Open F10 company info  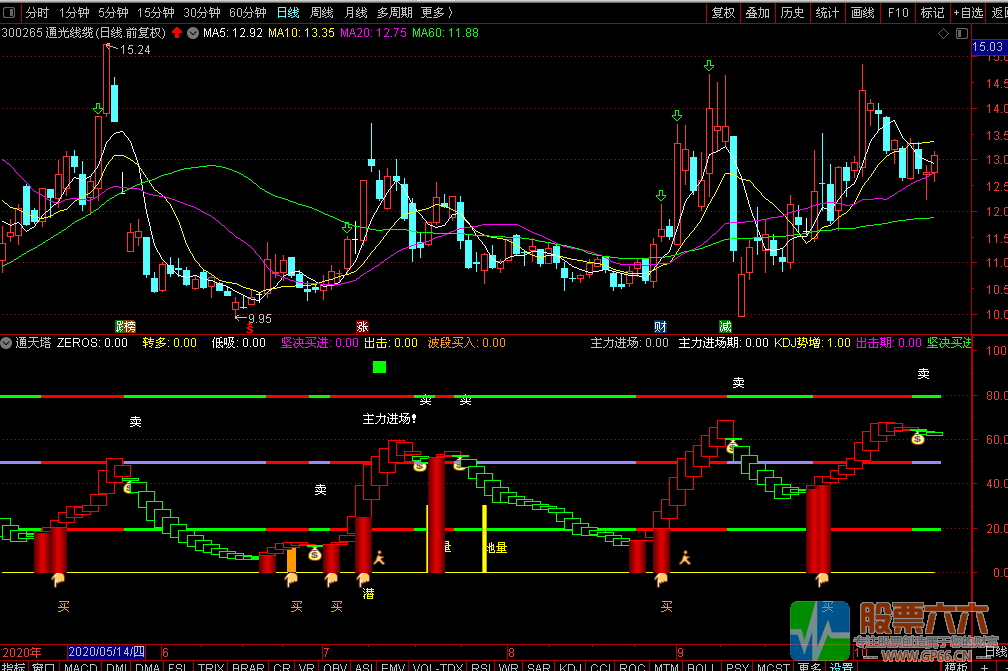[898, 13]
